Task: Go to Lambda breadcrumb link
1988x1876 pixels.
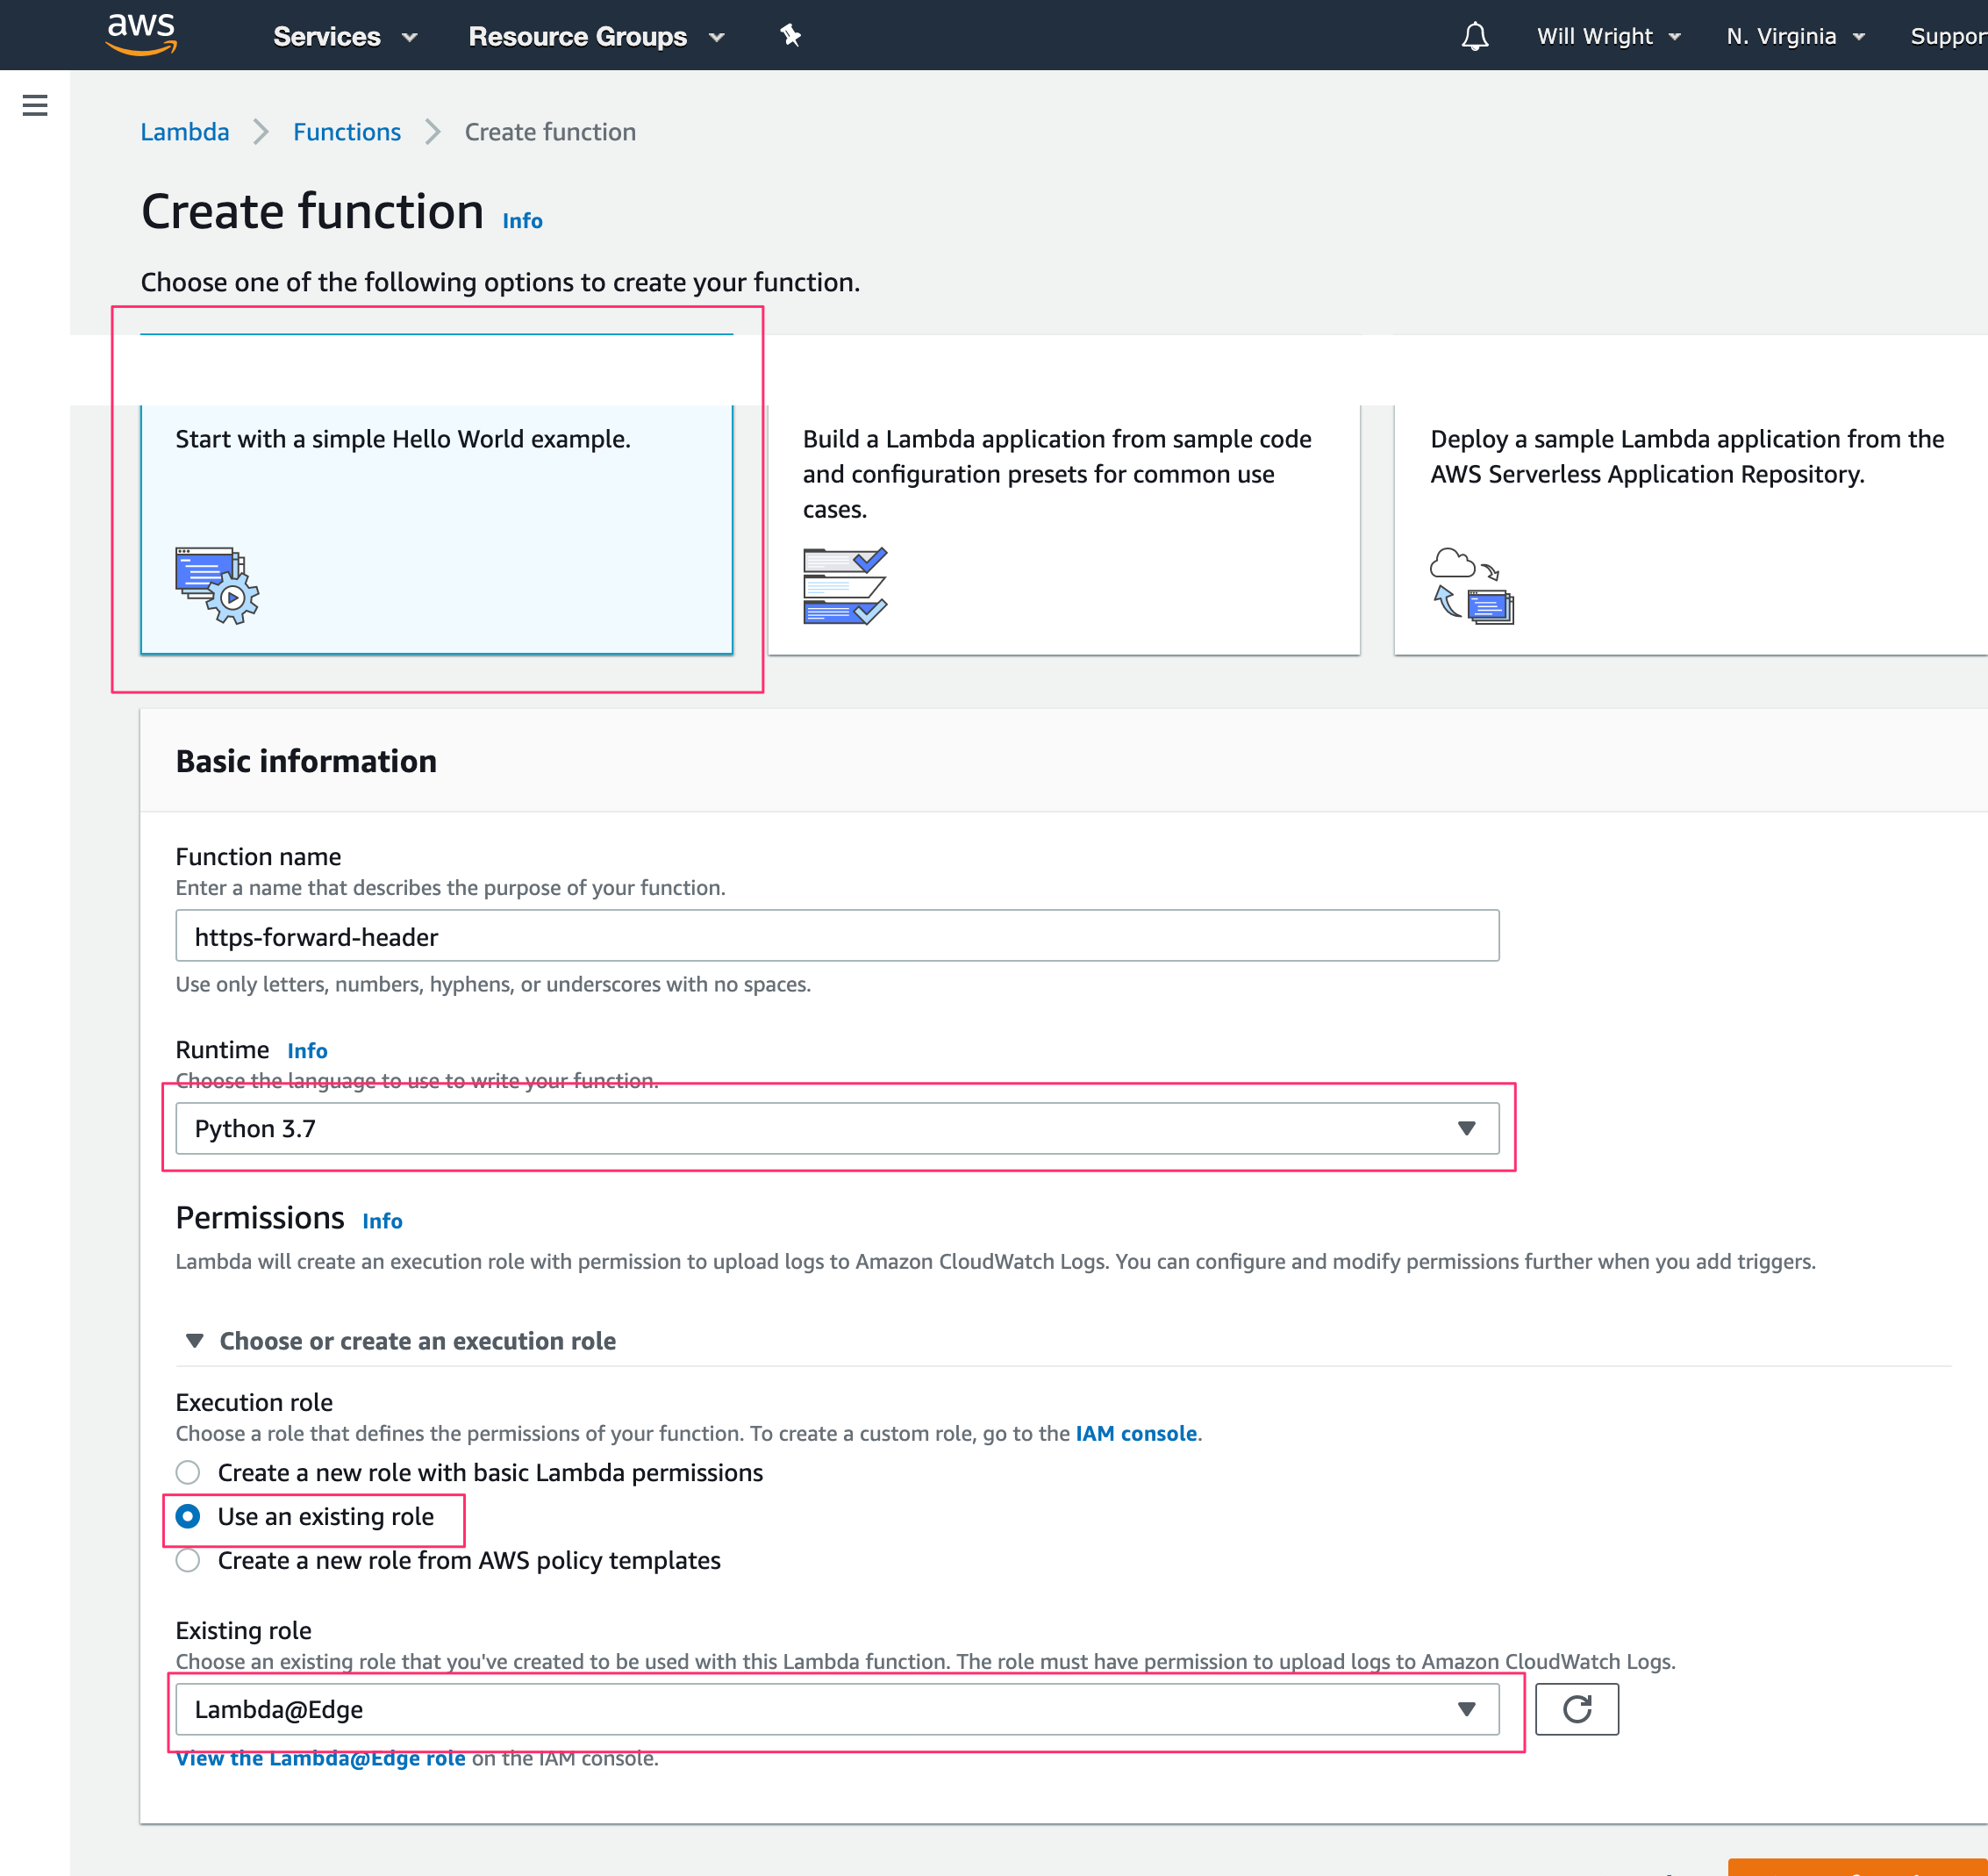Action: 185,132
